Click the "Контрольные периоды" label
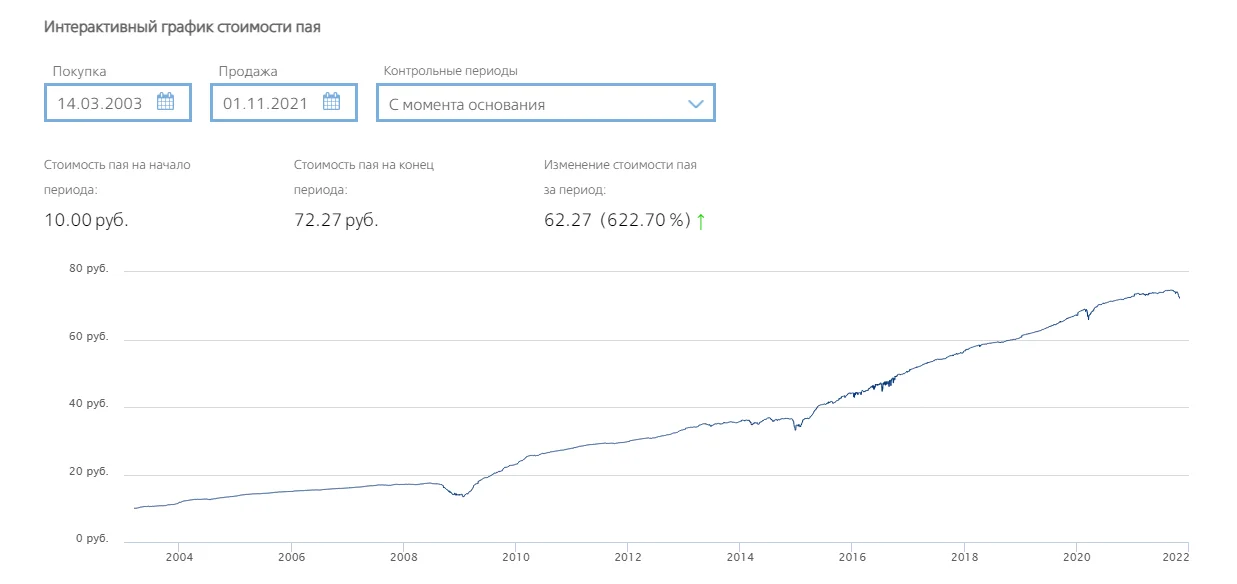The width and height of the screenshot is (1237, 584). point(451,71)
